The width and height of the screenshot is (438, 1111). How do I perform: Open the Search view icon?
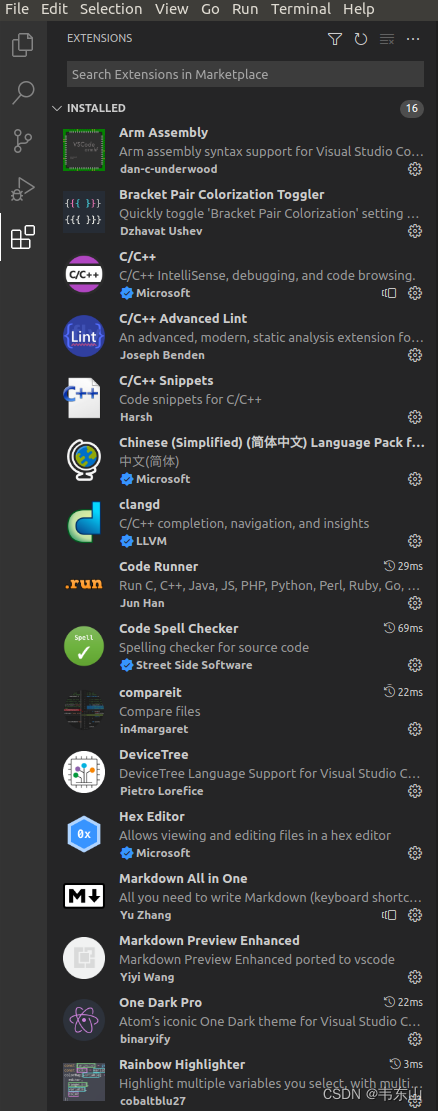23,93
